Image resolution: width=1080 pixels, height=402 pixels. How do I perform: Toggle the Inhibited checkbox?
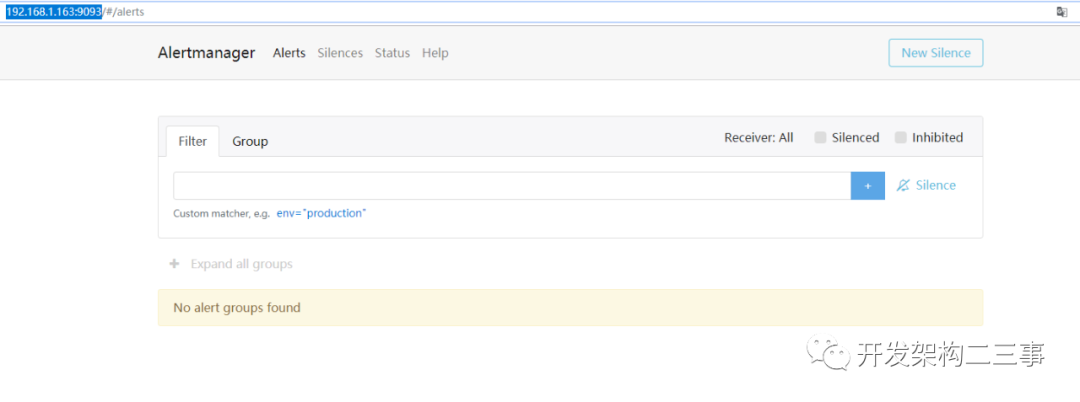[901, 138]
